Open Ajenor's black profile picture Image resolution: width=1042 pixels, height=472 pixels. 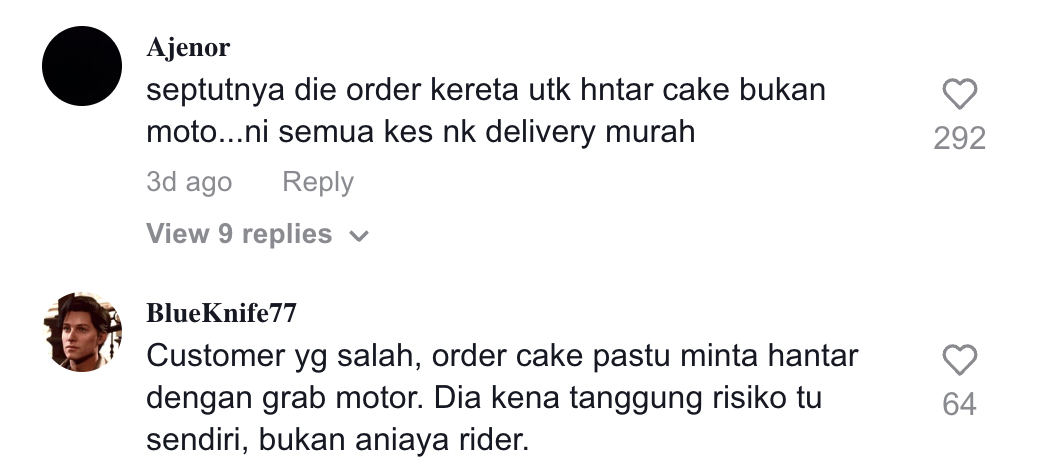tap(82, 66)
